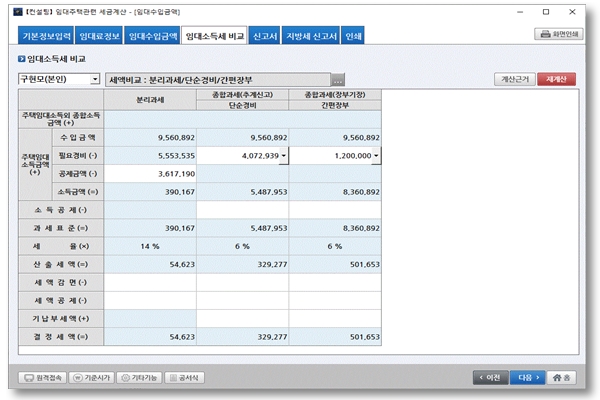Click 산출세액 54,623 cell
Viewport: 600px width, 400px height.
pyautogui.click(x=150, y=264)
